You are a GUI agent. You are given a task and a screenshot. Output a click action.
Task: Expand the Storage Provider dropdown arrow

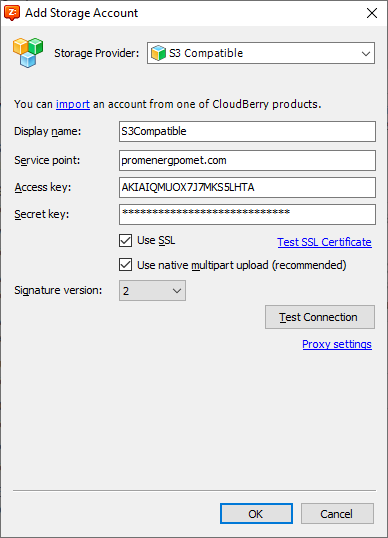click(x=366, y=54)
